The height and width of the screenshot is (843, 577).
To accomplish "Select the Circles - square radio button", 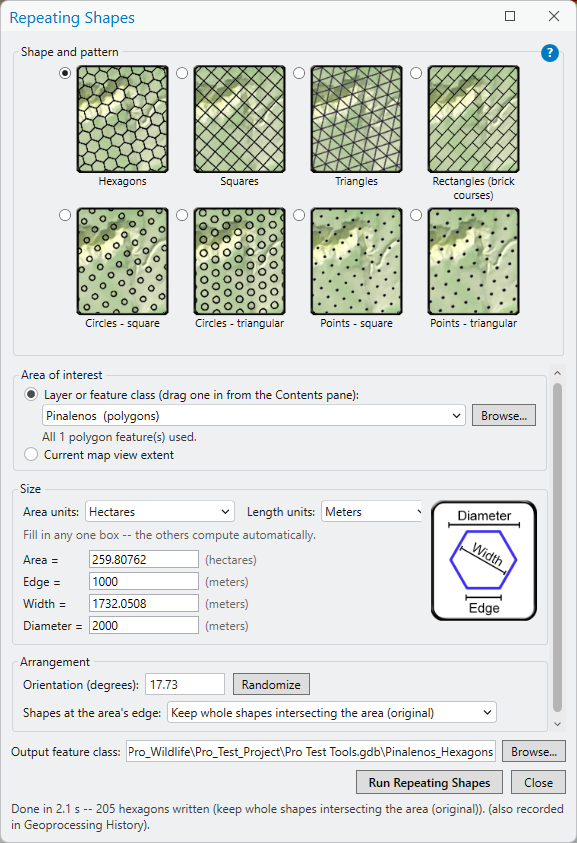I will (65, 215).
